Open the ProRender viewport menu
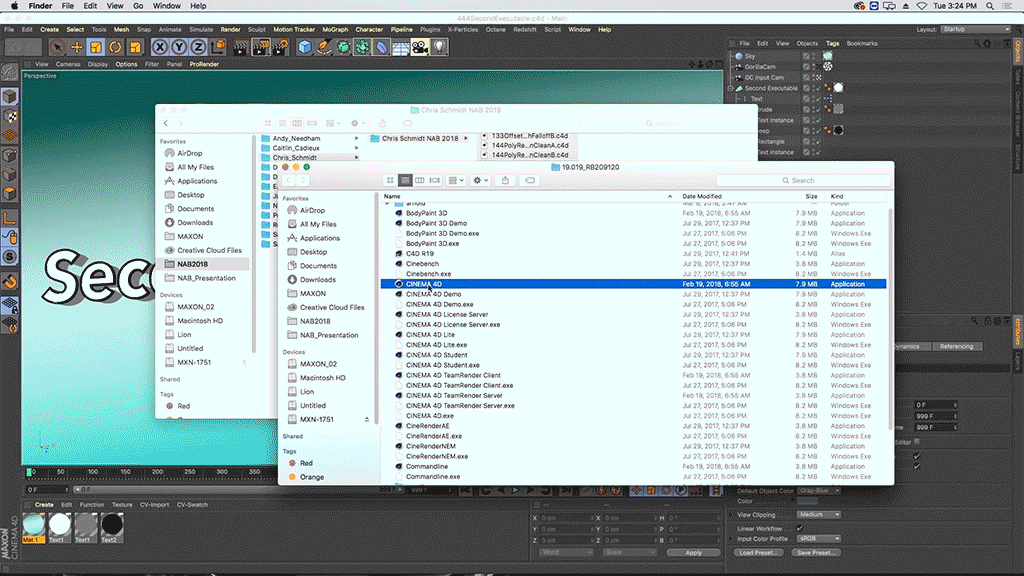Screen dimensions: 1024x576 coord(204,65)
